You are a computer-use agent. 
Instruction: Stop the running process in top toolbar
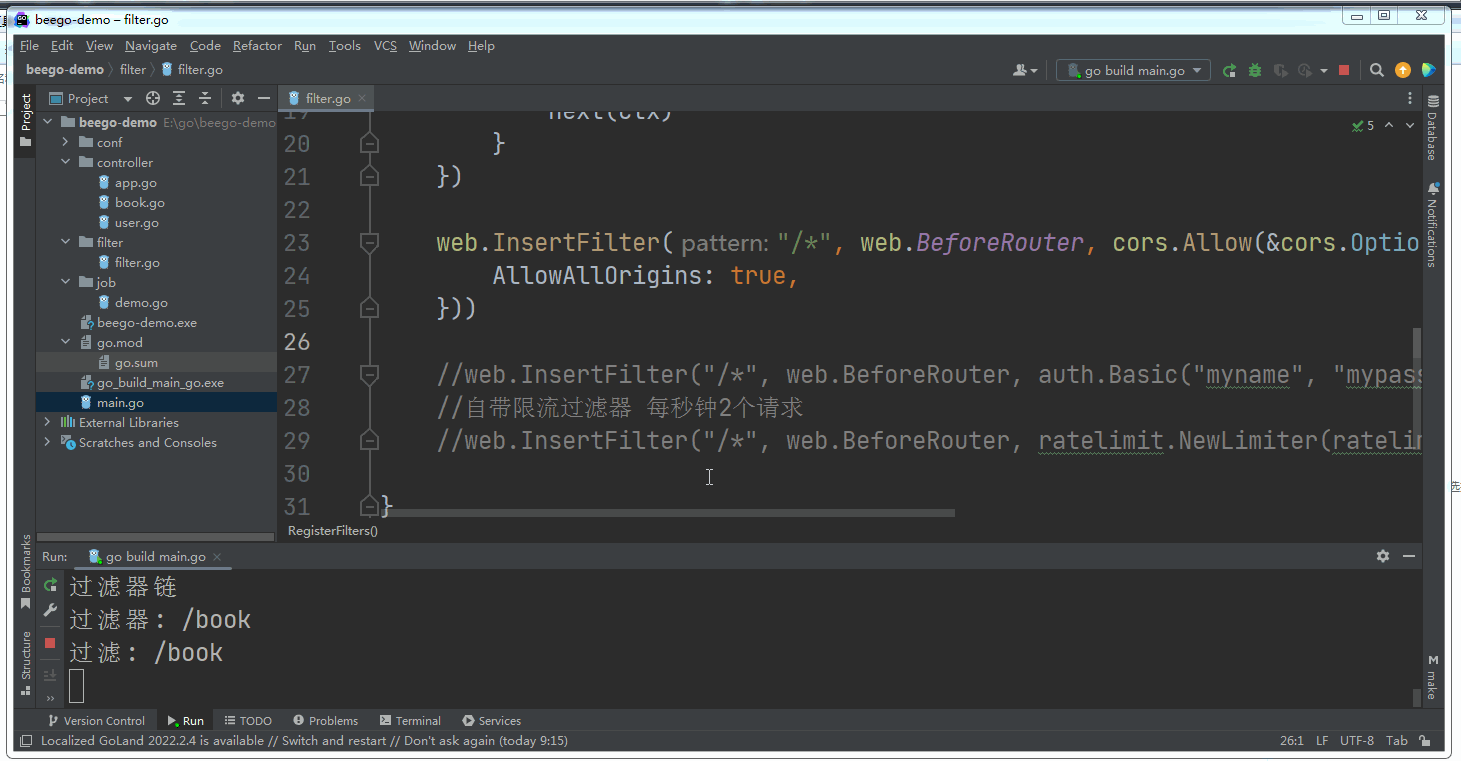1344,70
